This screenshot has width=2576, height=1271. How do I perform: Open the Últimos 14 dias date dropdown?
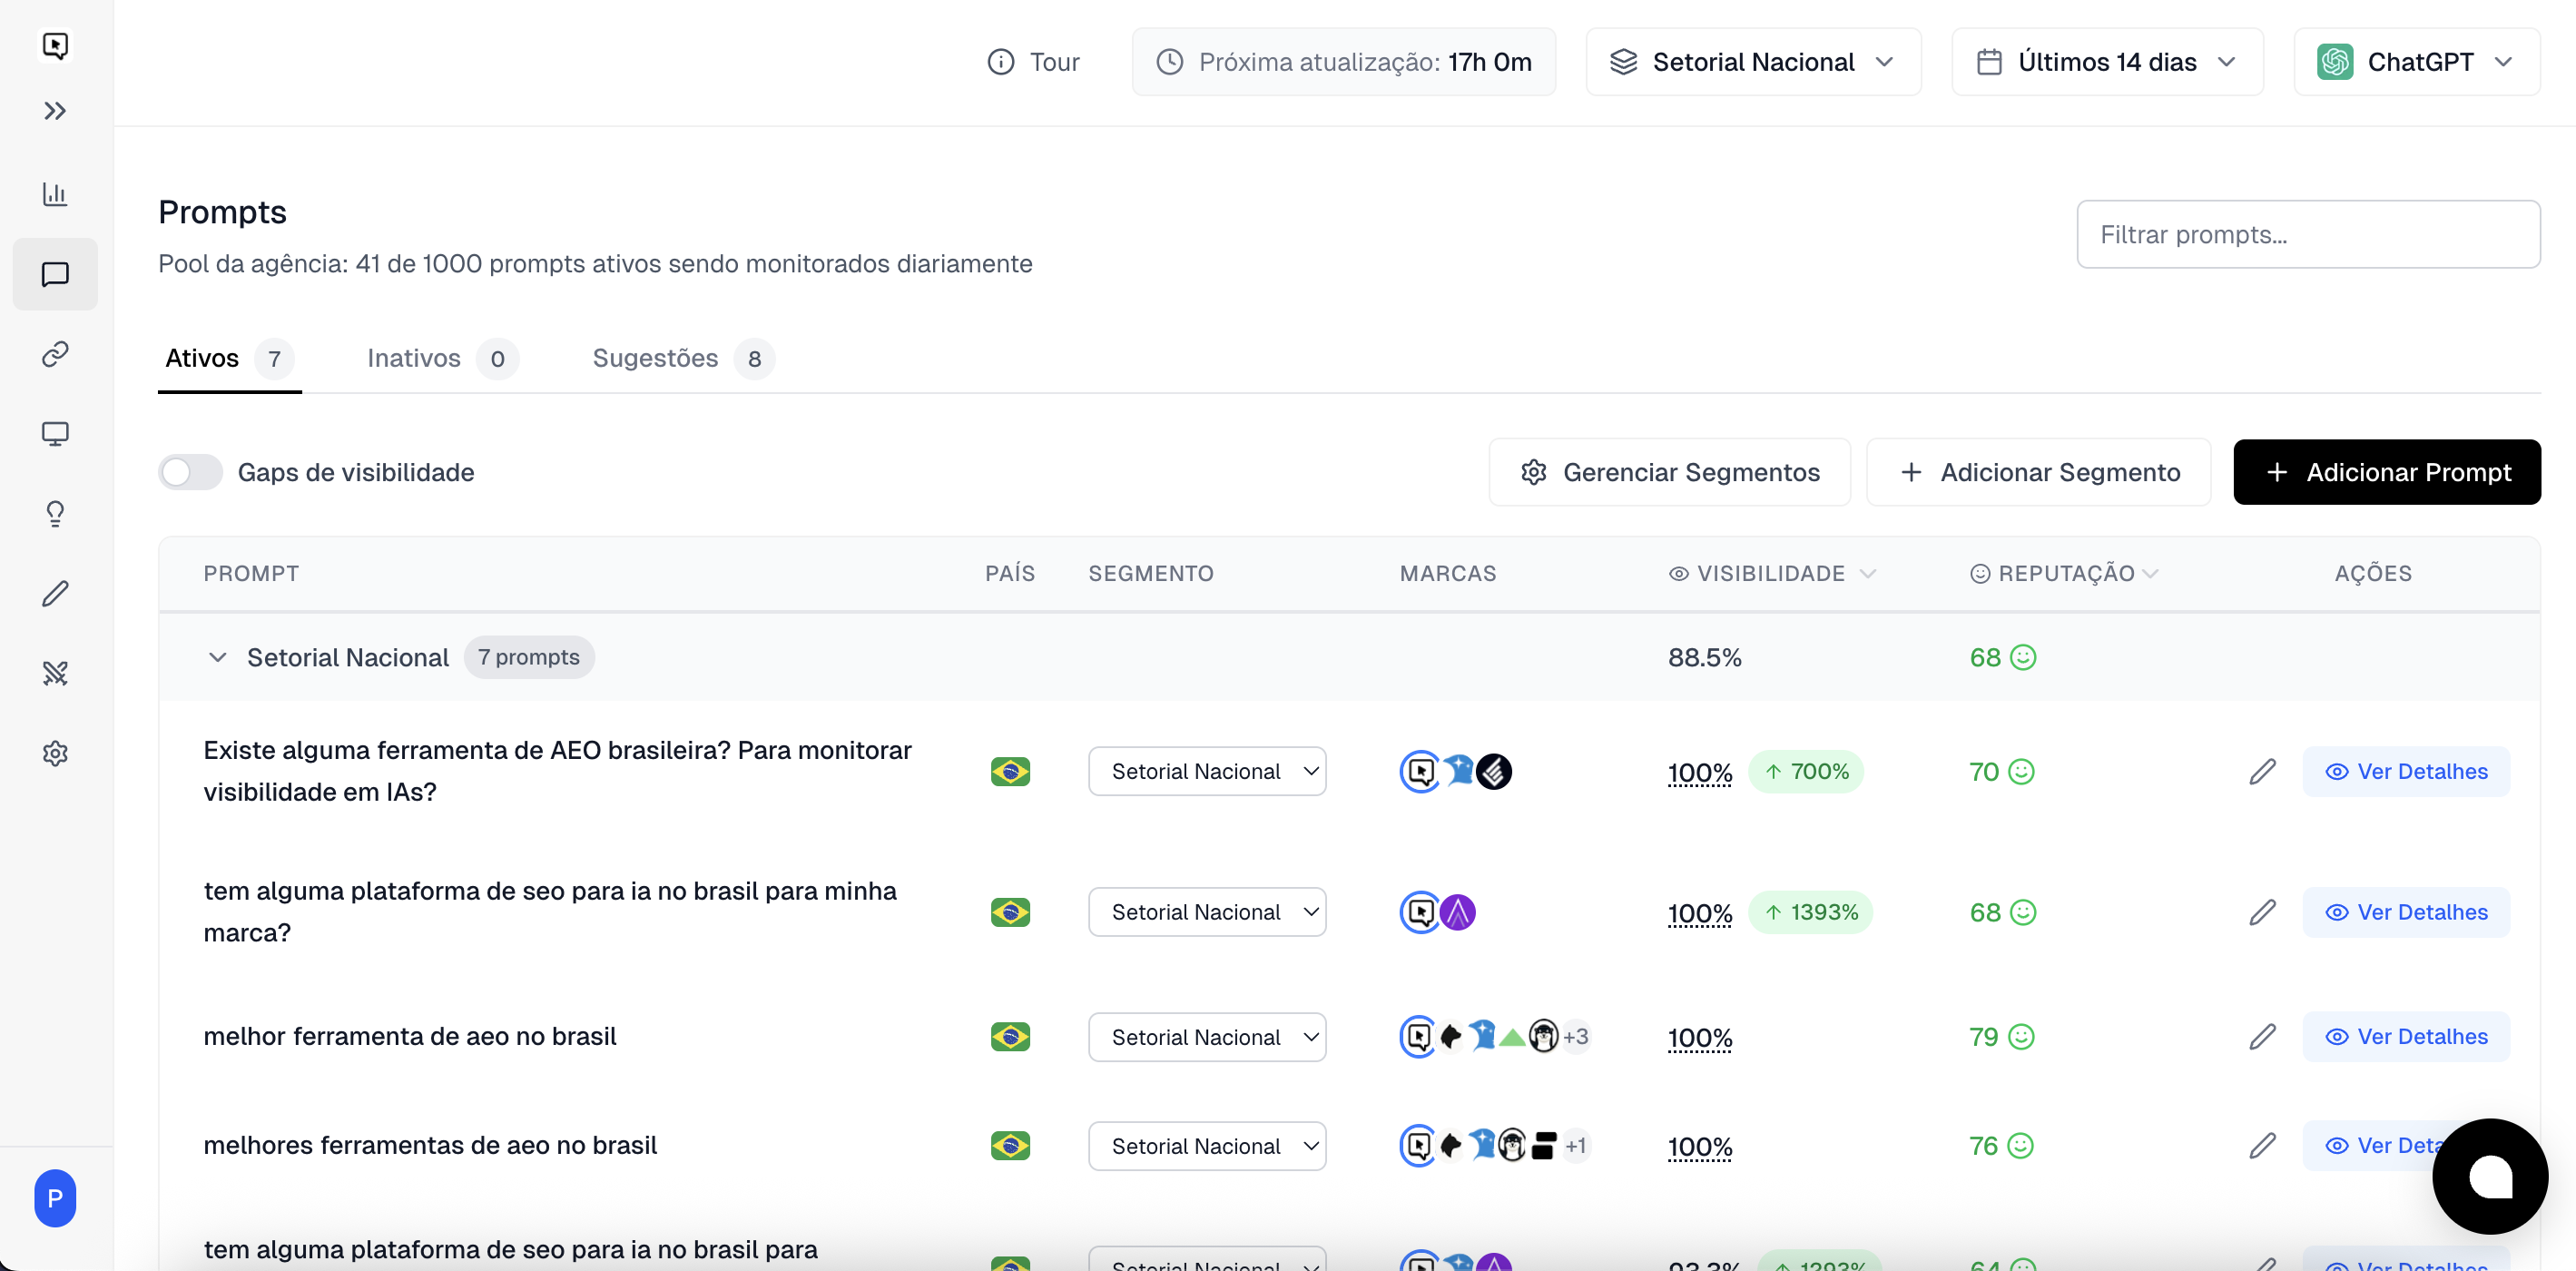[2107, 62]
